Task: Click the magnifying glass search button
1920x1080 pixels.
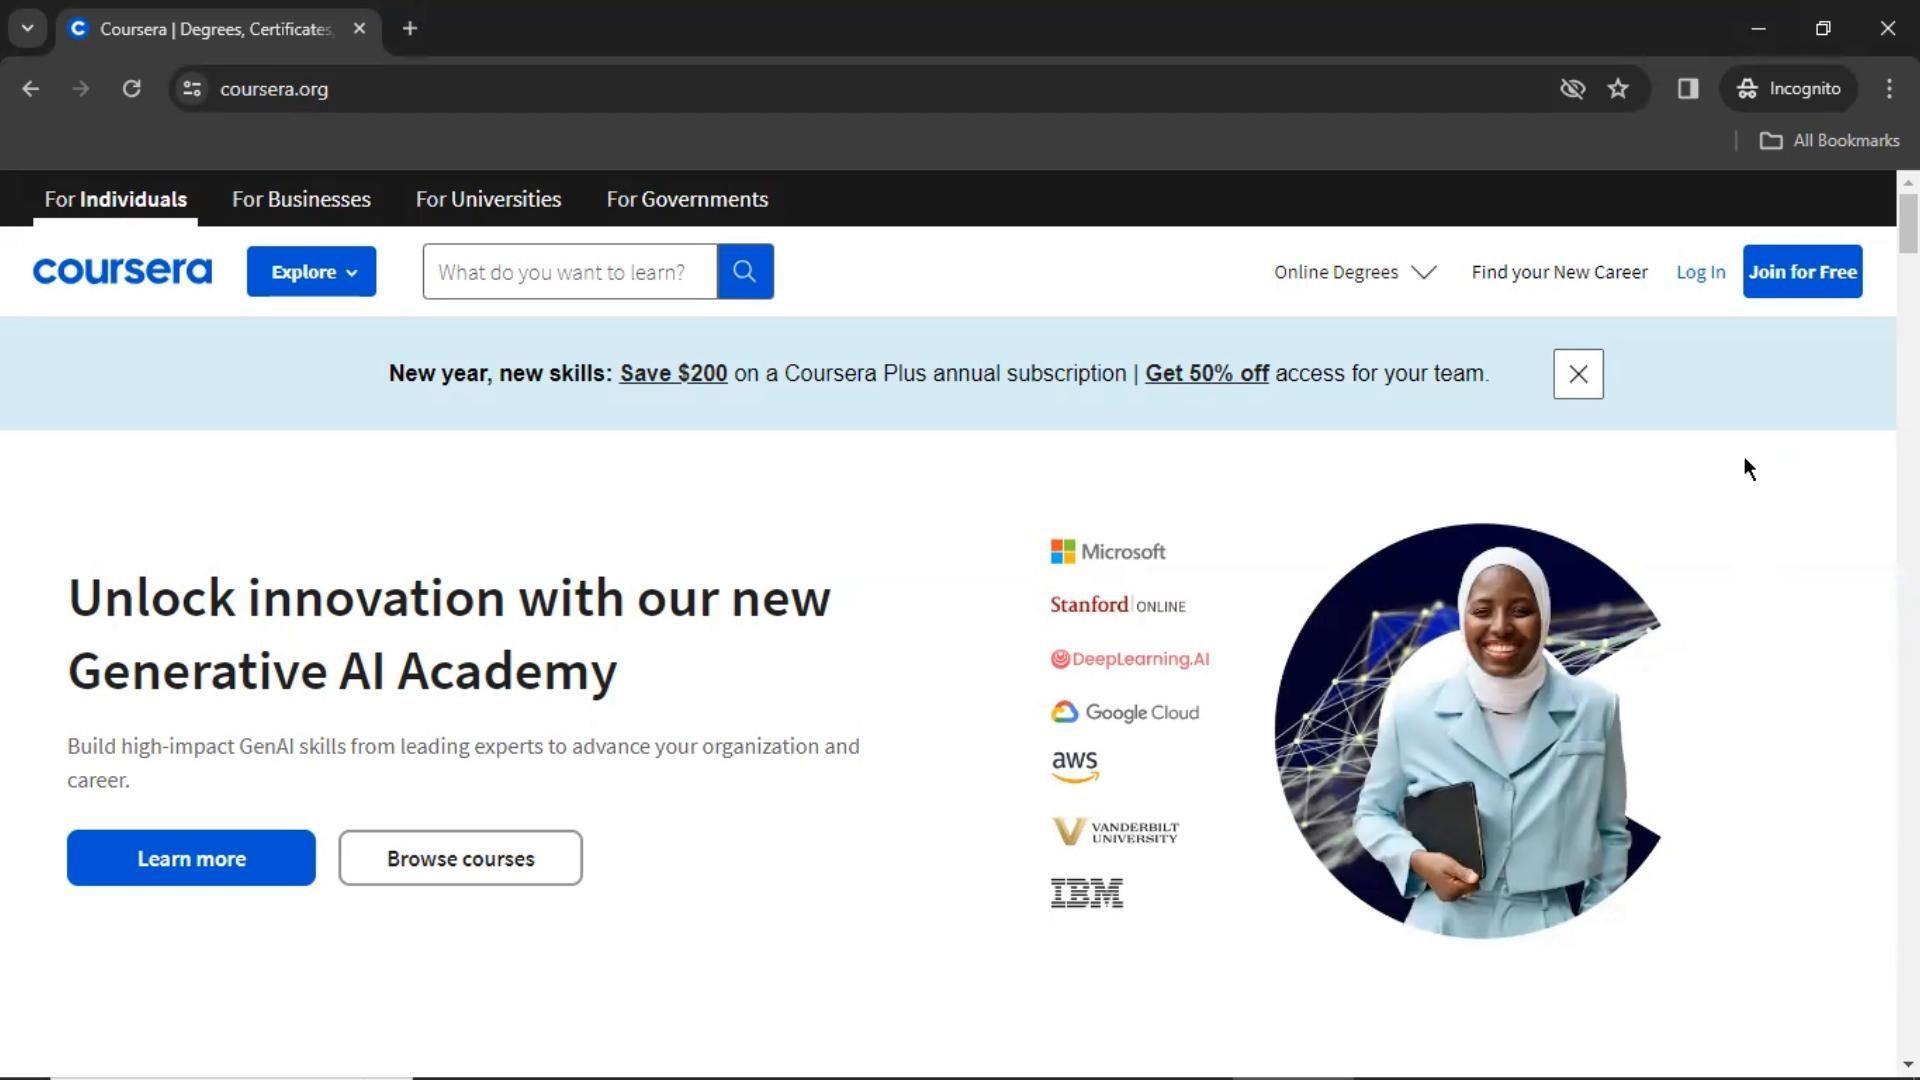Action: [x=745, y=271]
